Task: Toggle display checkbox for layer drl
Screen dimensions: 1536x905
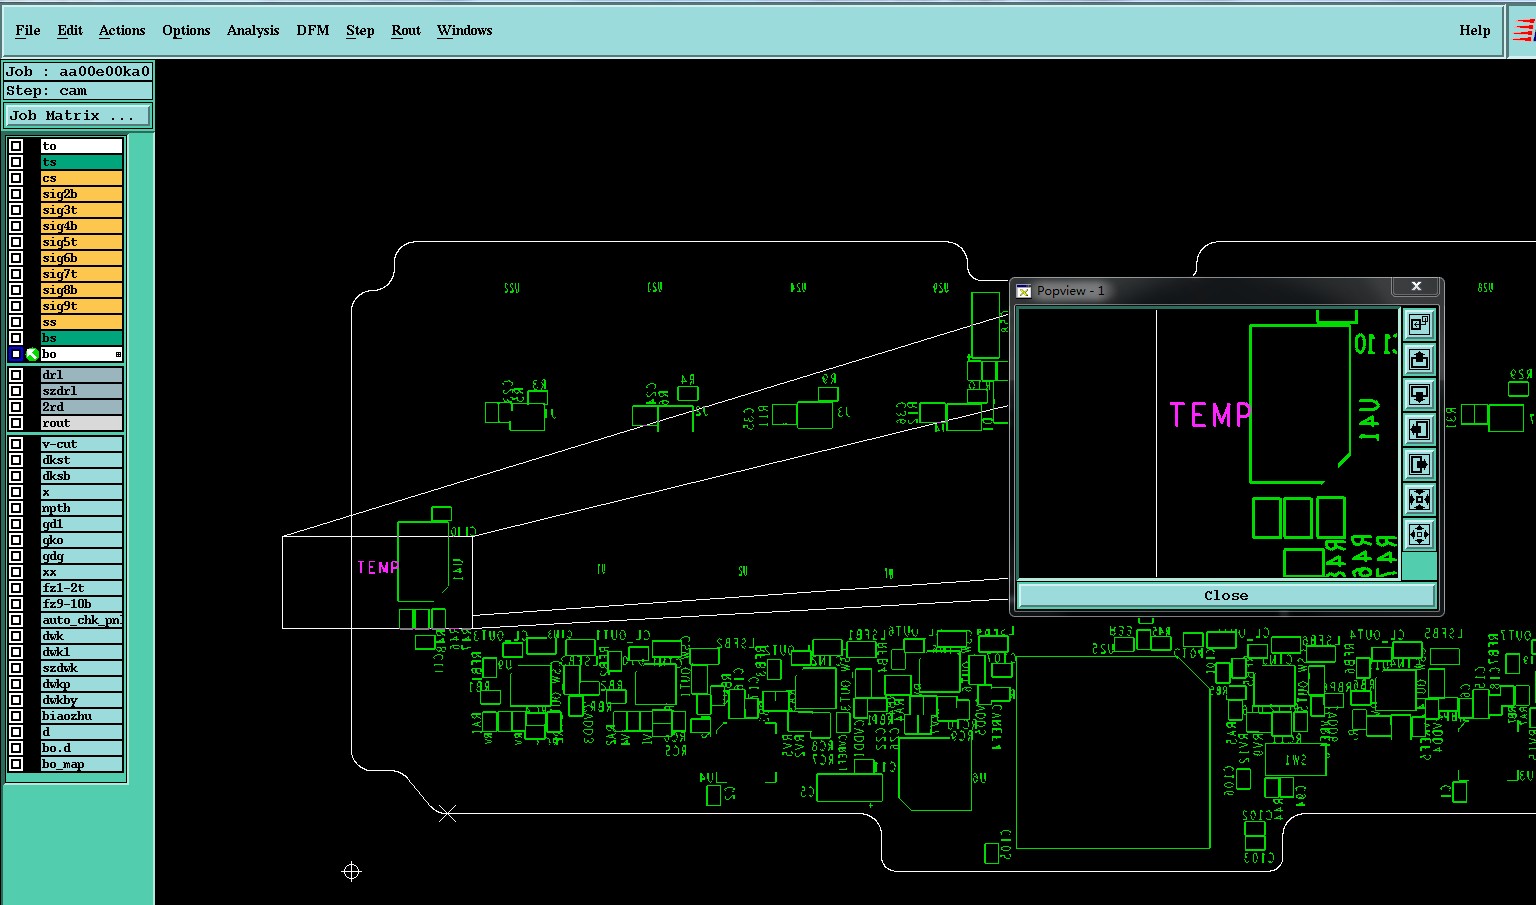Action: 16,375
